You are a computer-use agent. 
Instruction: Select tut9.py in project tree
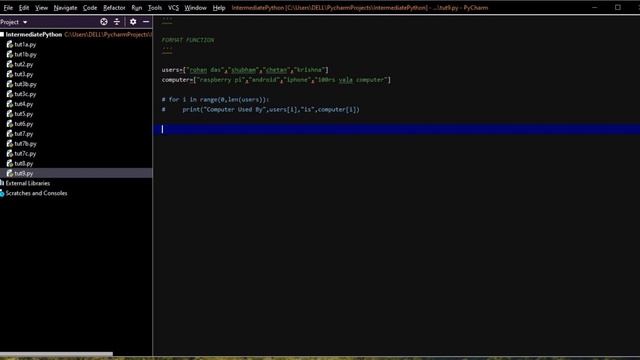(24, 173)
